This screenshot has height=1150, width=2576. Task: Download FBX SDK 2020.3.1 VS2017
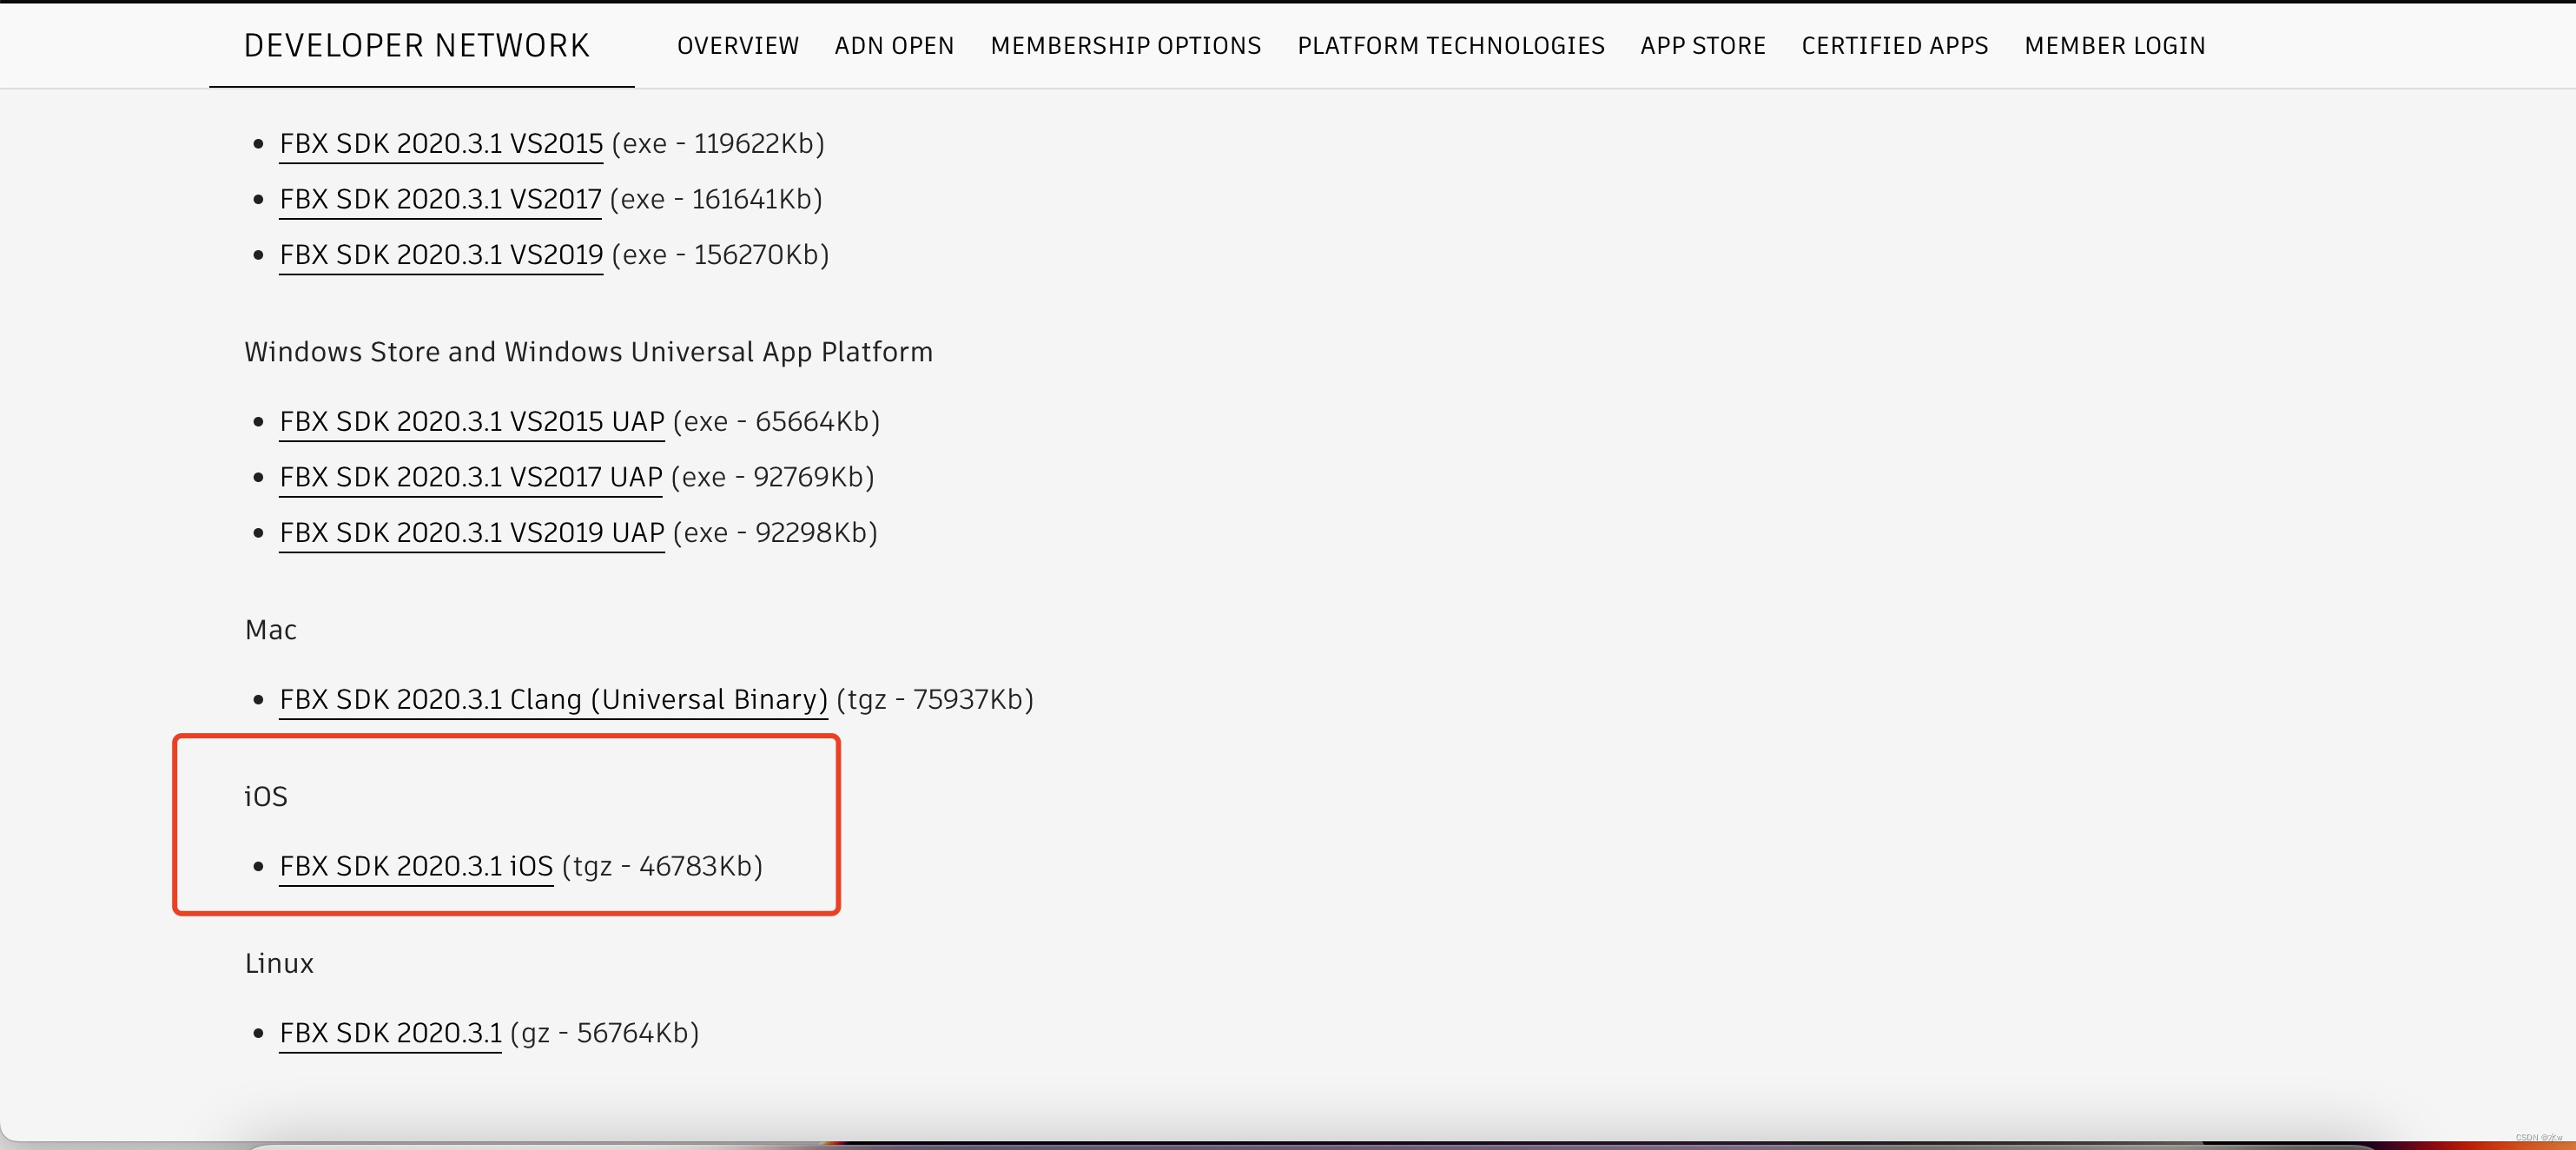pos(440,200)
